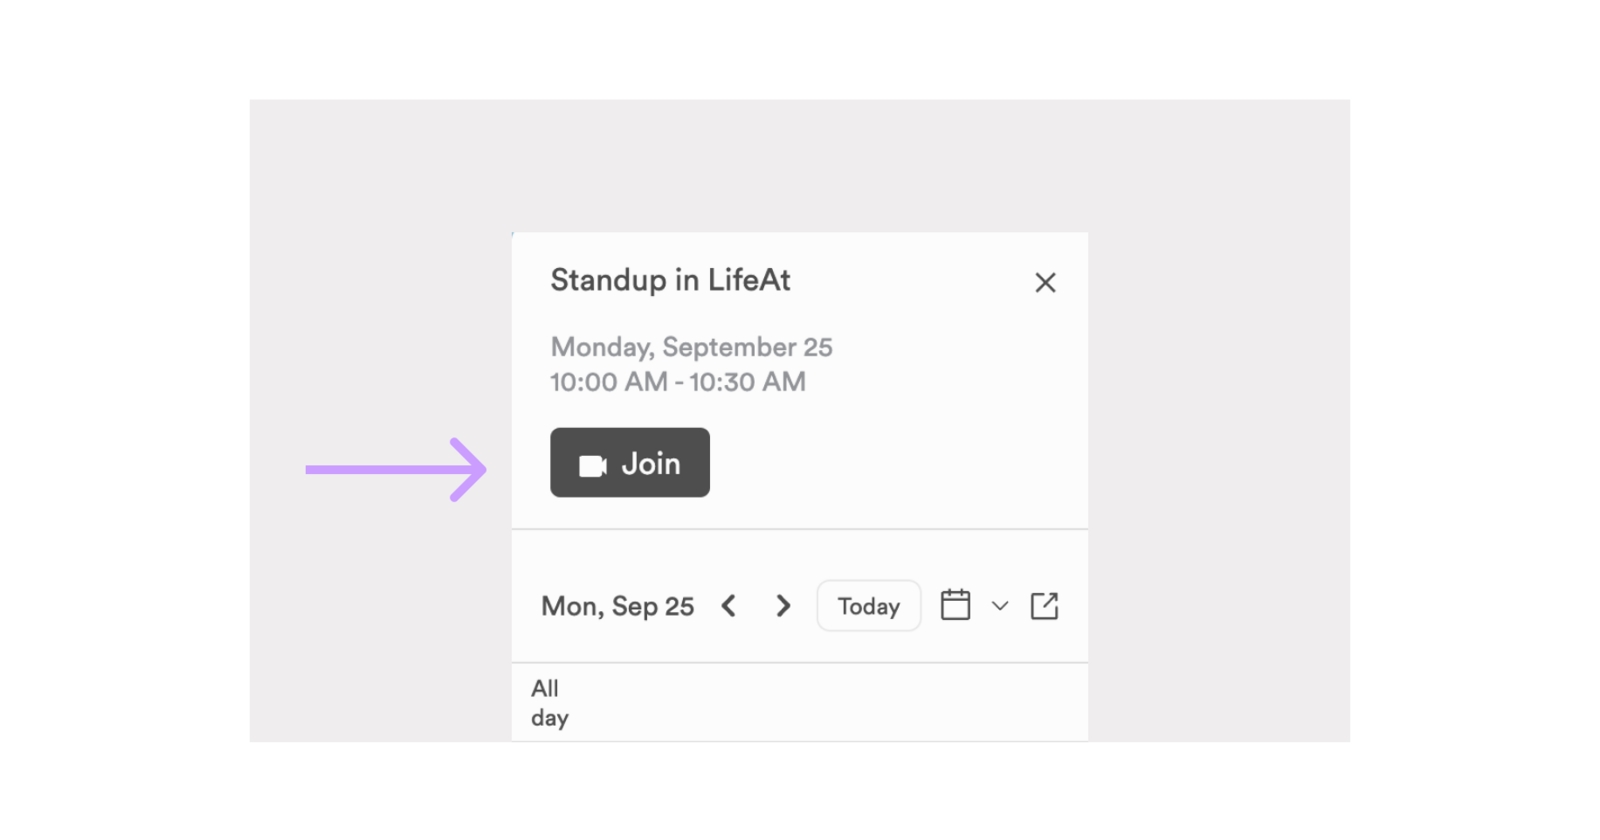Go to the next day with right chevron
Viewport: 1600px width, 840px height.
point(783,606)
